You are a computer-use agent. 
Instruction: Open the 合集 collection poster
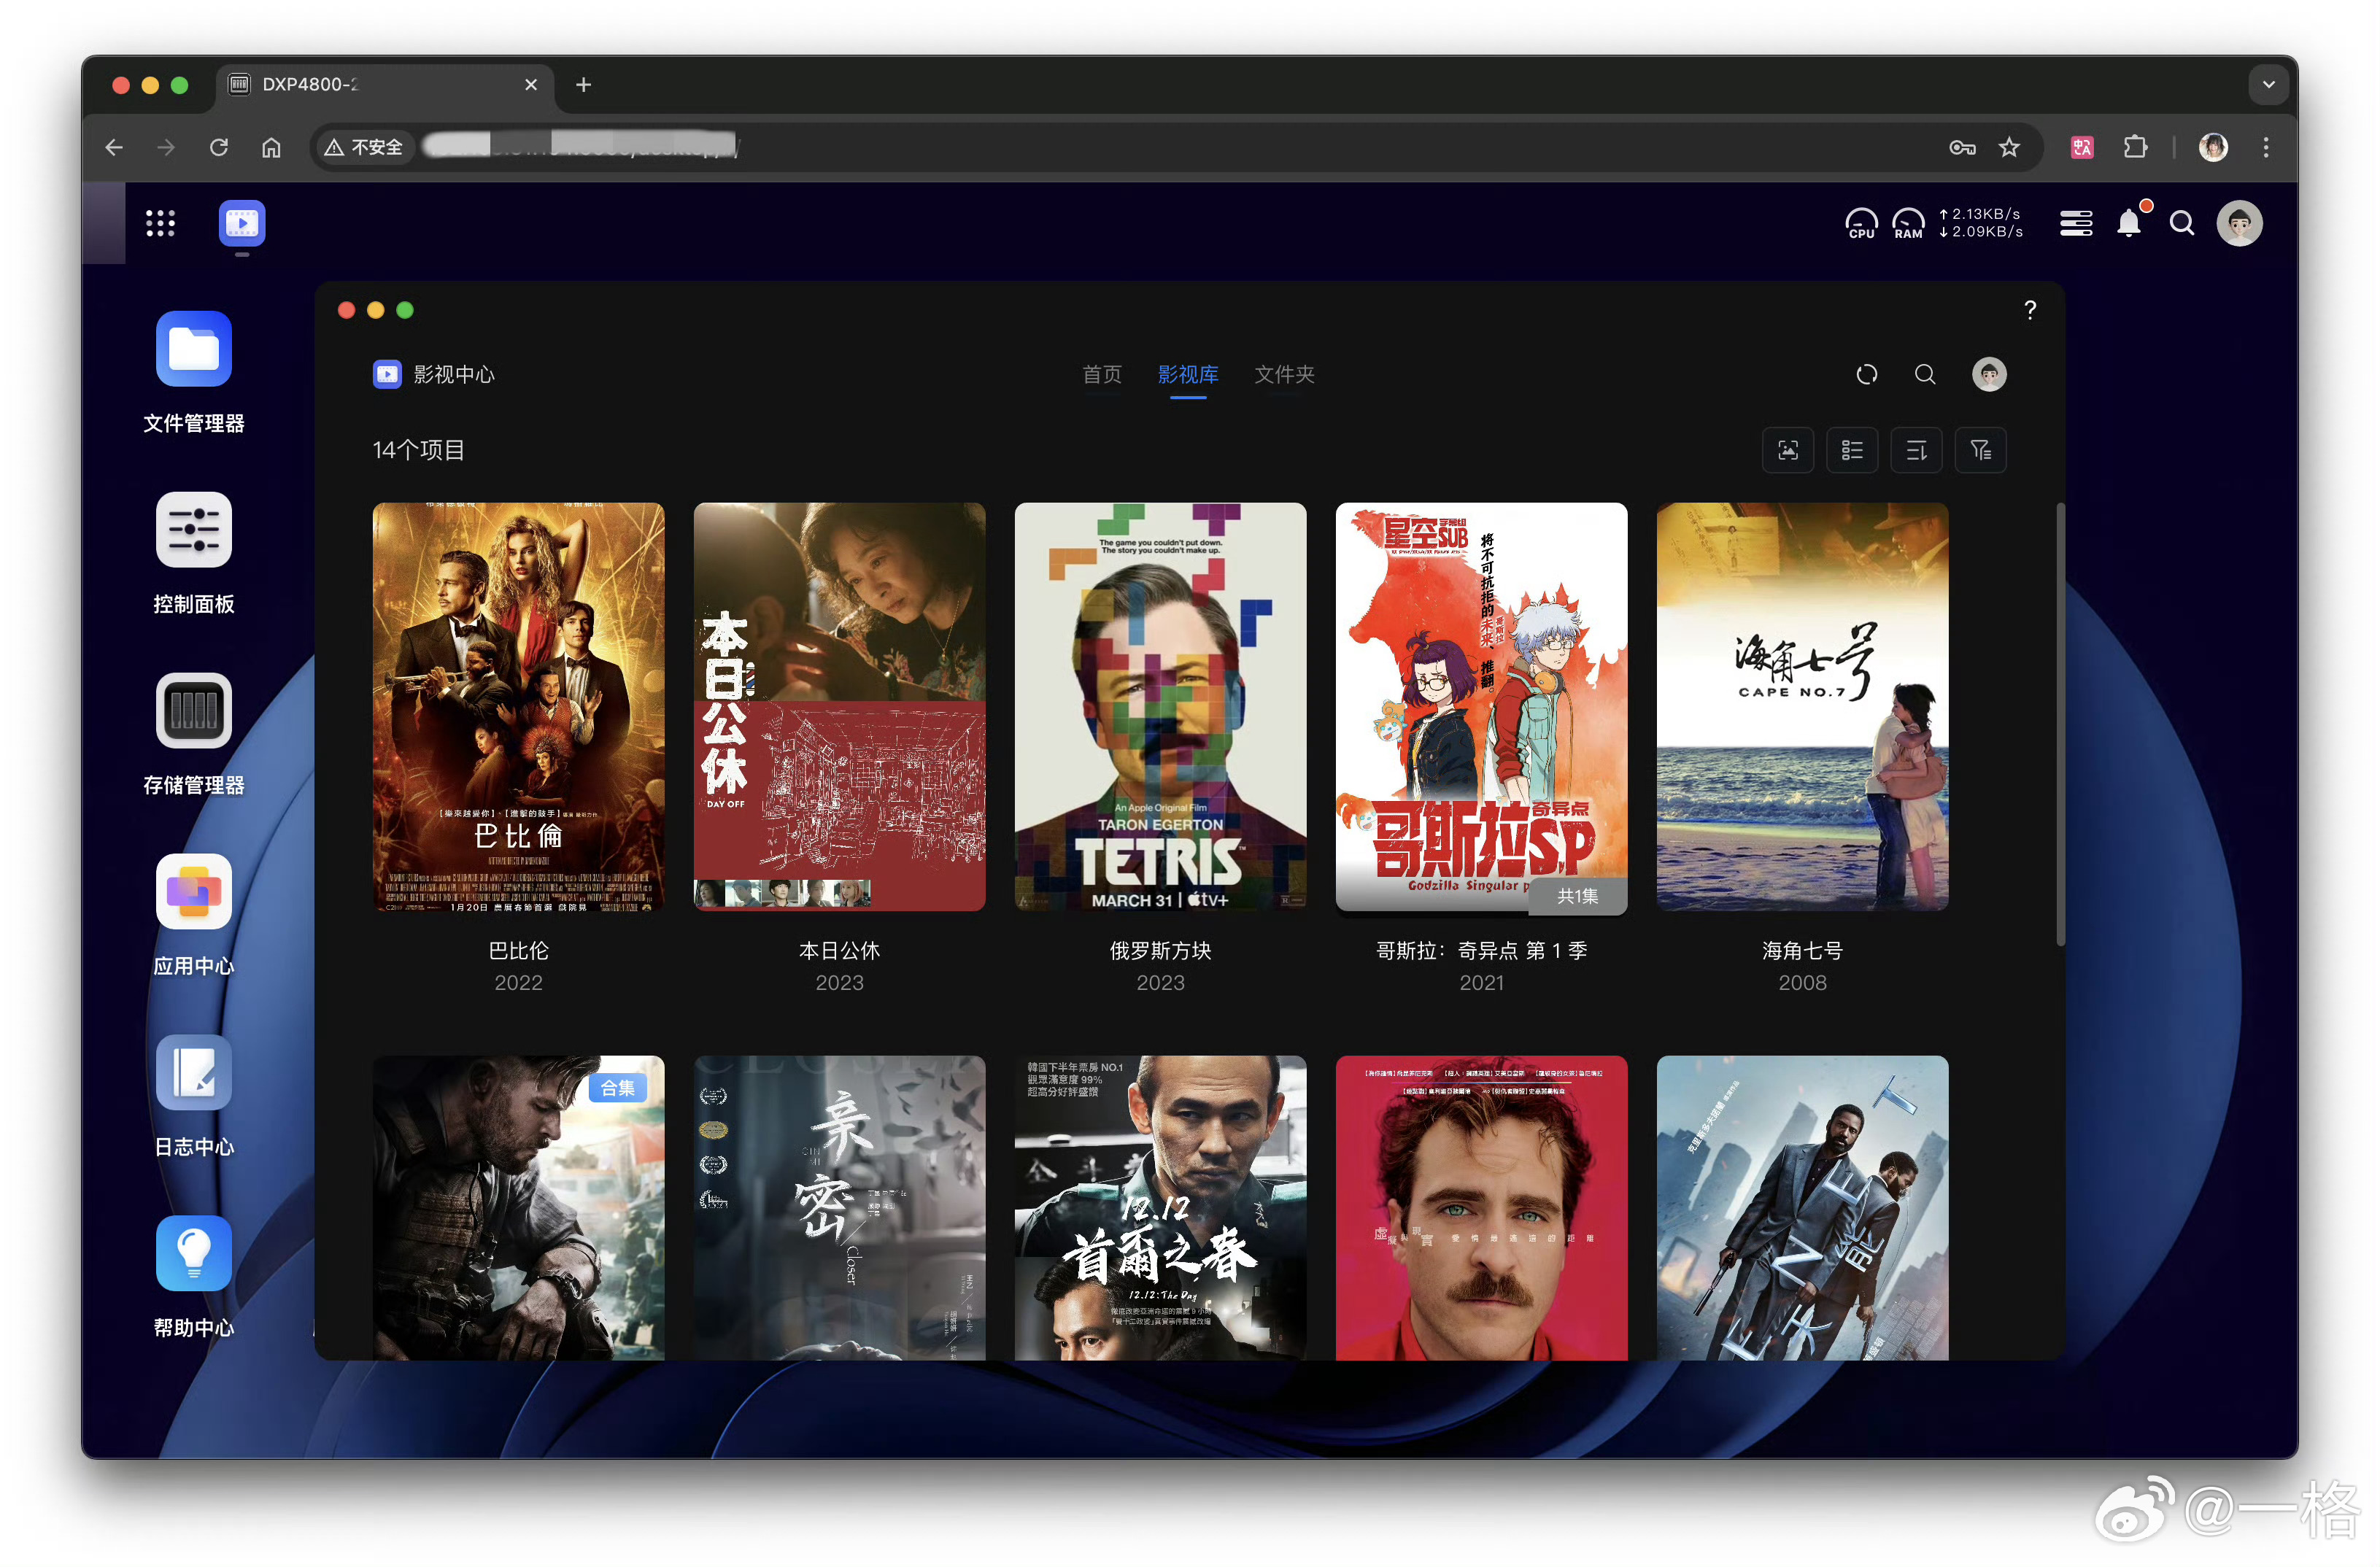coord(518,1208)
